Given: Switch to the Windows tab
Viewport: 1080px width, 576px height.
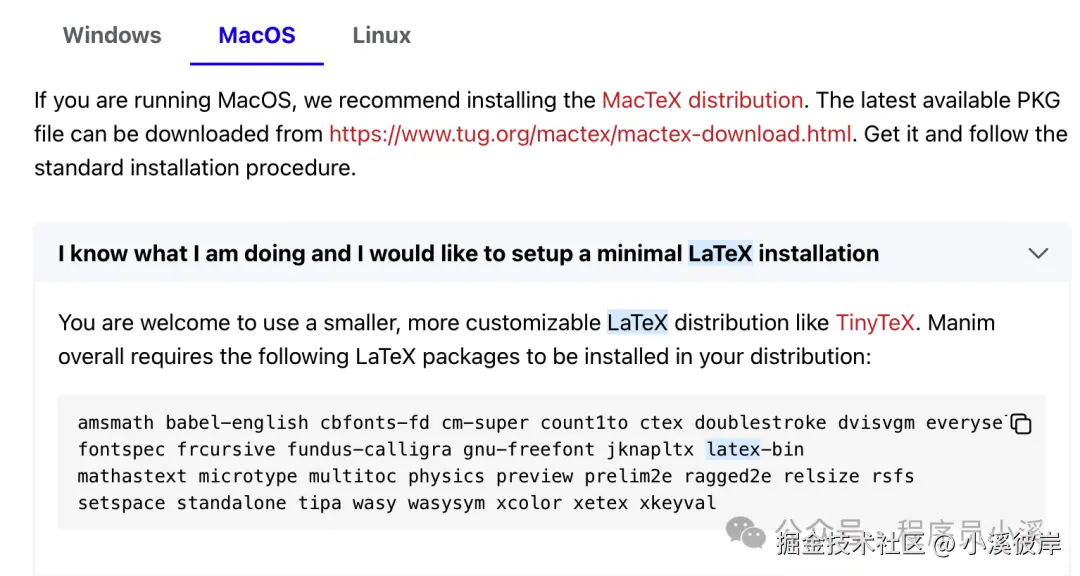Looking at the screenshot, I should pyautogui.click(x=112, y=36).
